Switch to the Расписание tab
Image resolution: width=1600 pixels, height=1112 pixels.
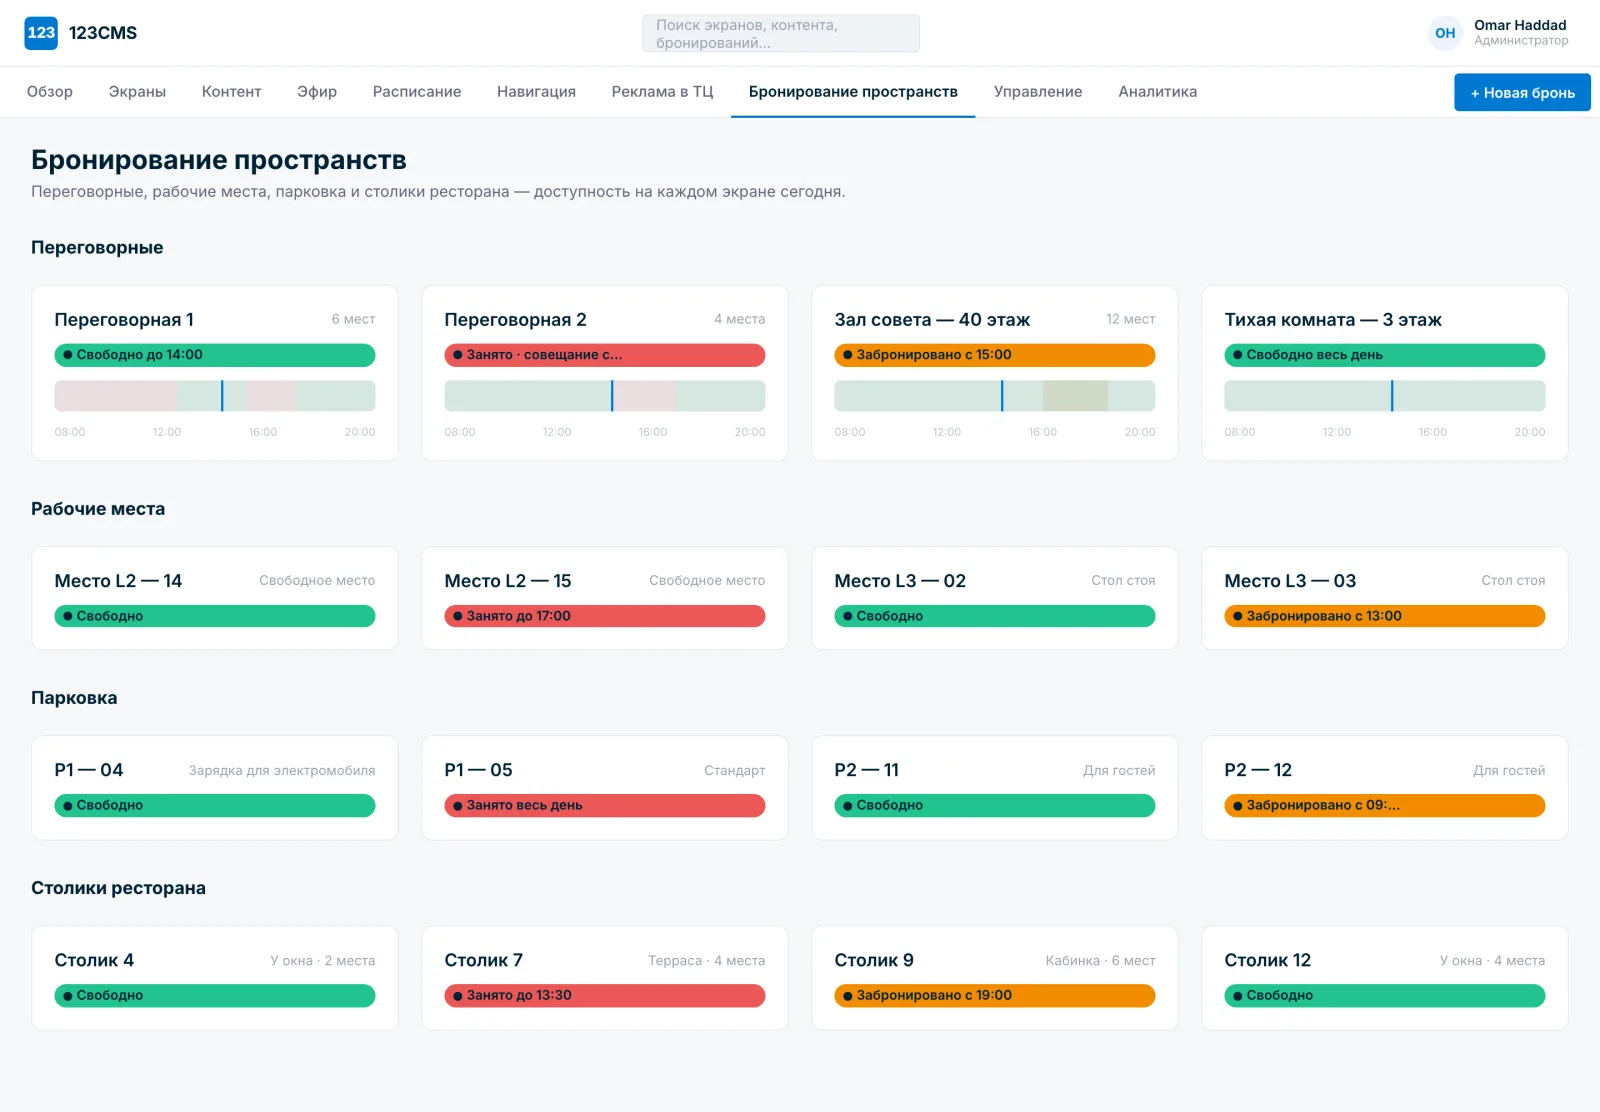(x=417, y=92)
